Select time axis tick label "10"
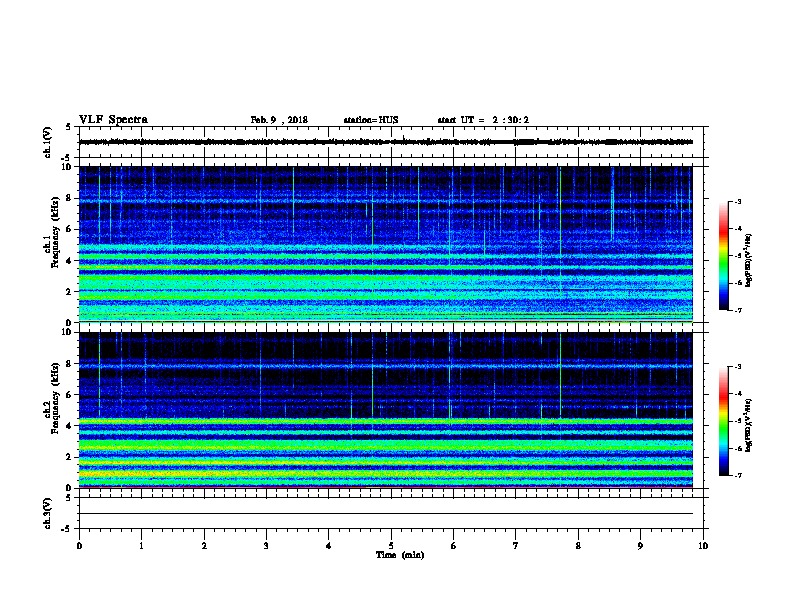 coord(703,546)
